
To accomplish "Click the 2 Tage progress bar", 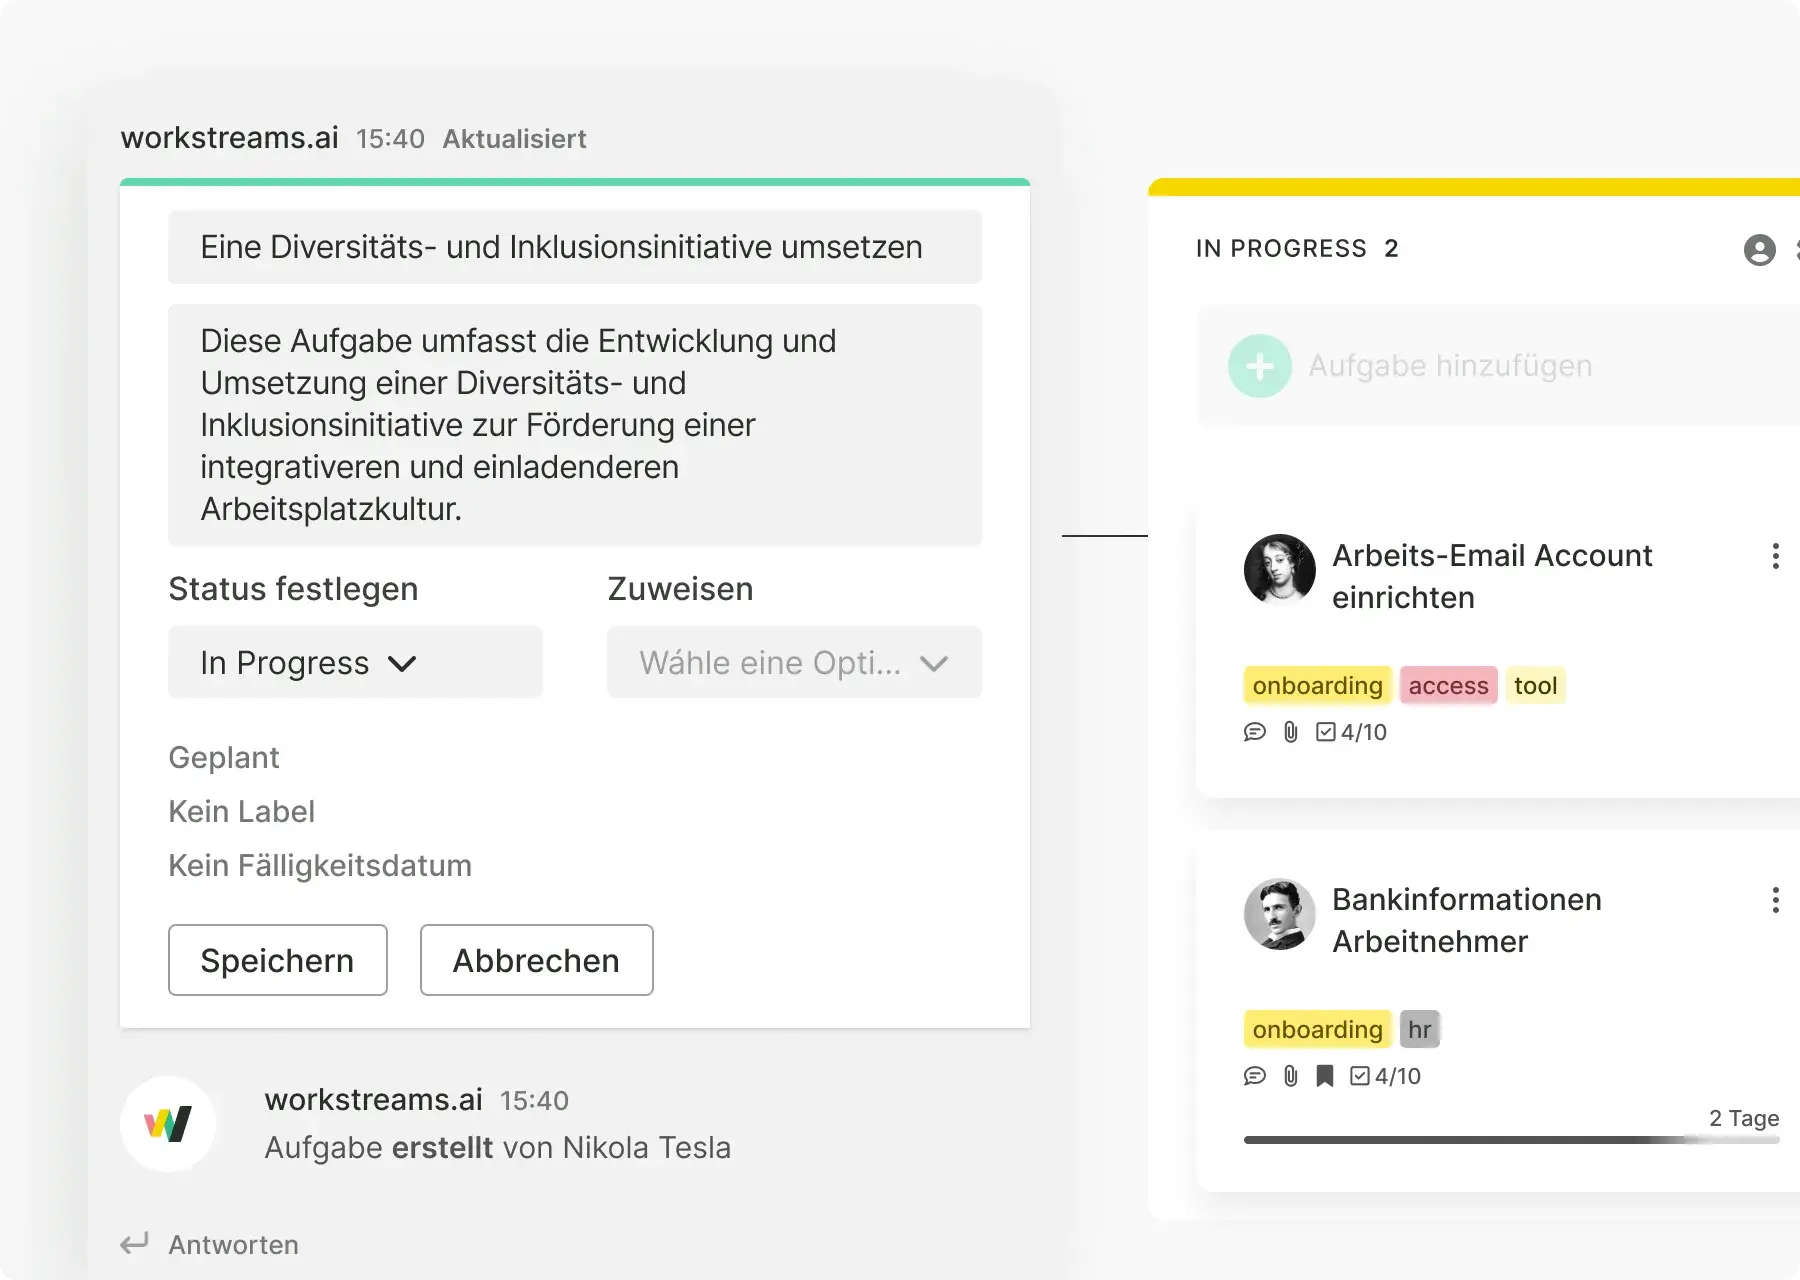I will click(x=1510, y=1140).
